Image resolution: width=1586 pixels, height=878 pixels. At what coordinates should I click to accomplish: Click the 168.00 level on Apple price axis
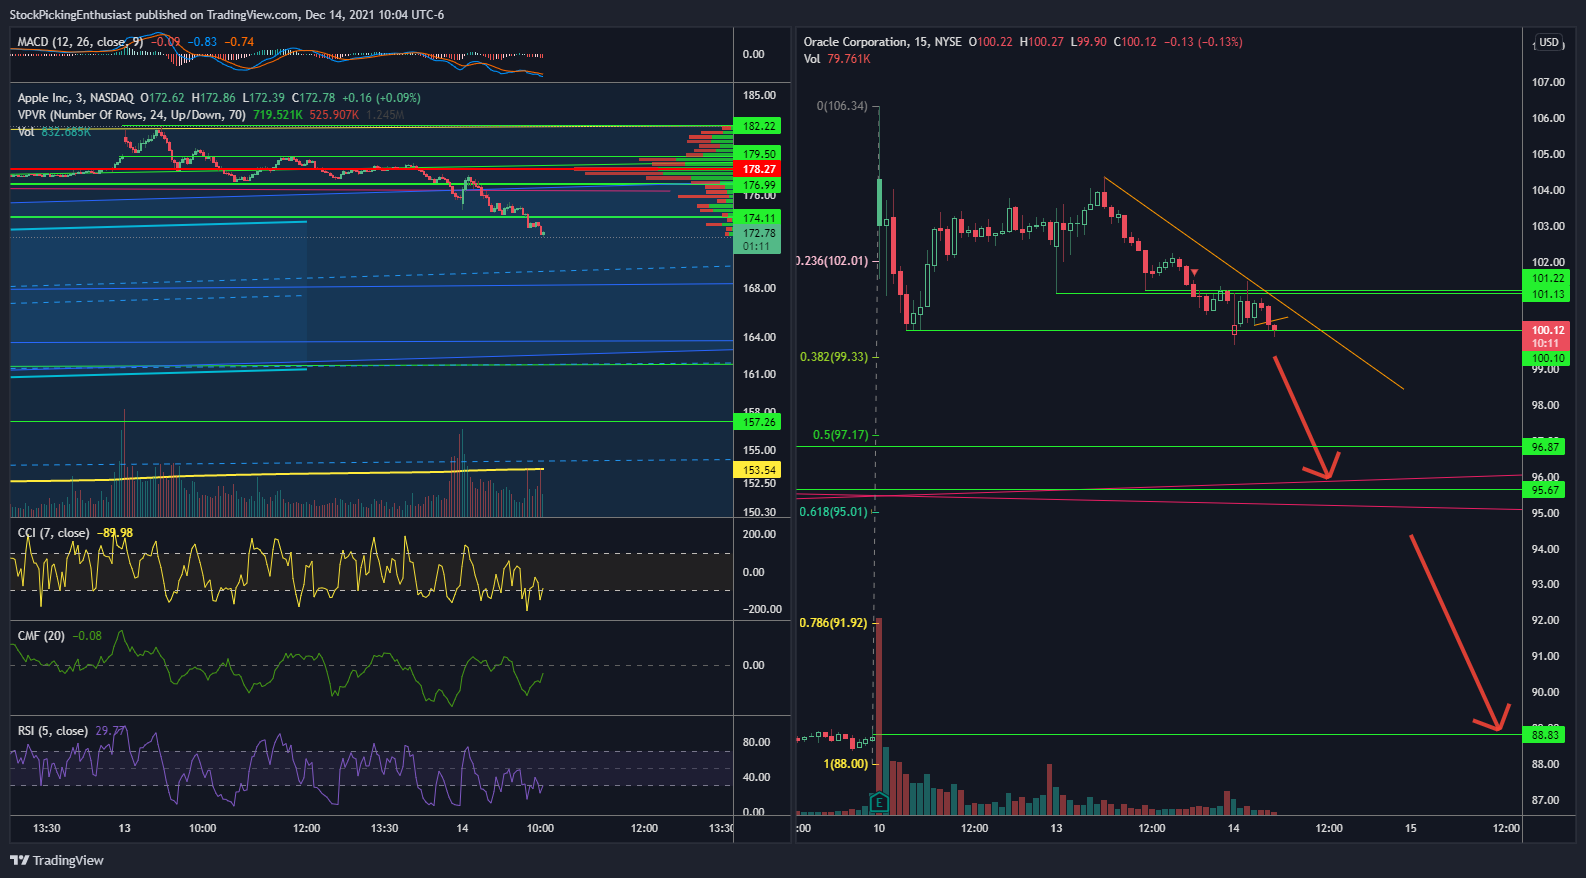coord(759,288)
